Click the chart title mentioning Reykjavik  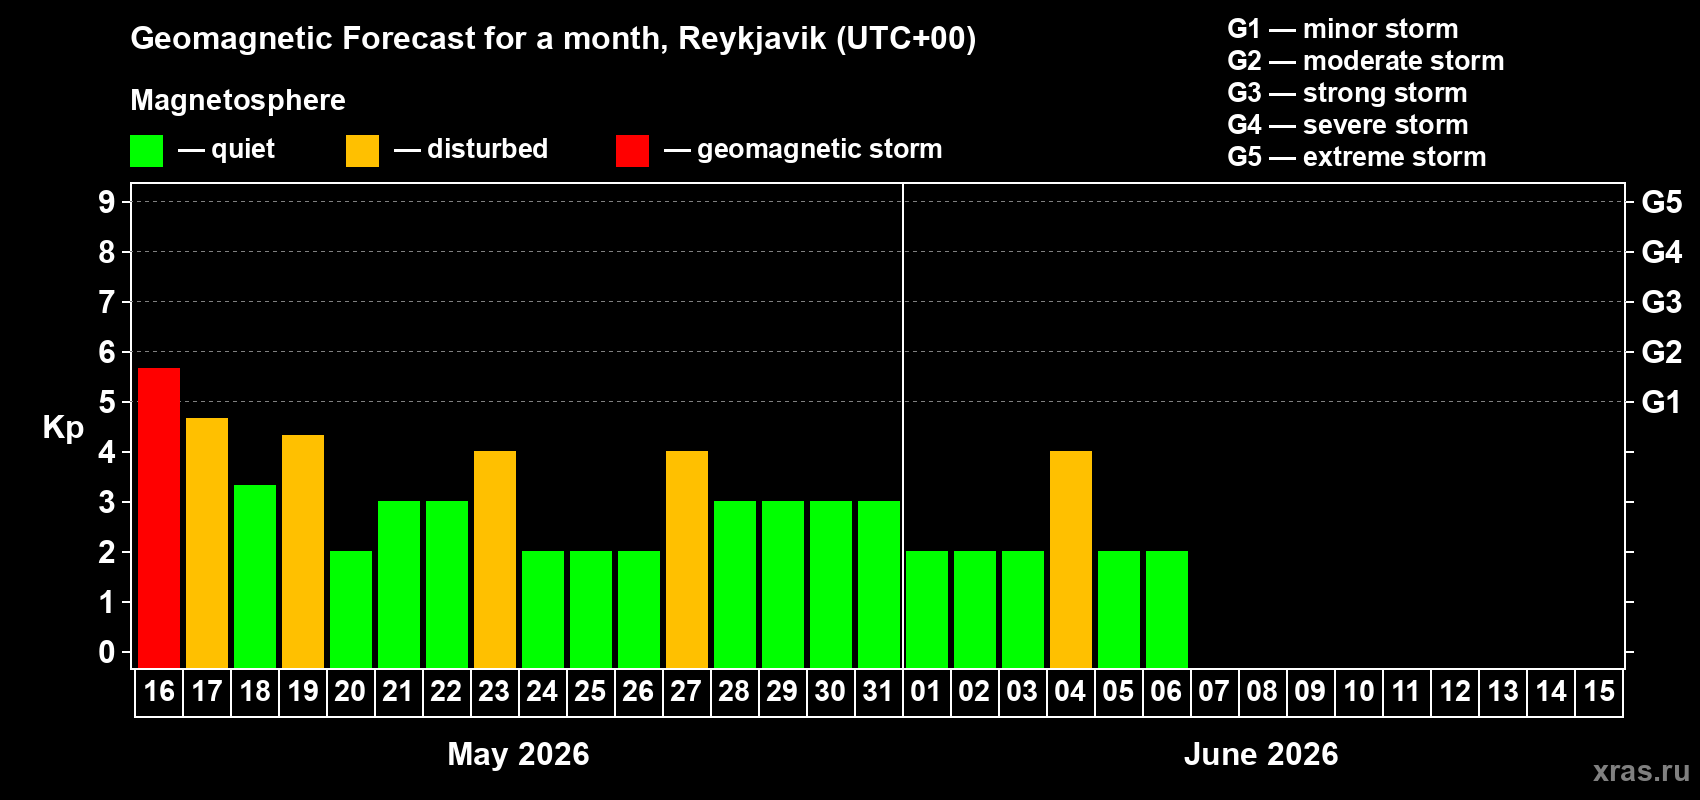coord(553,39)
